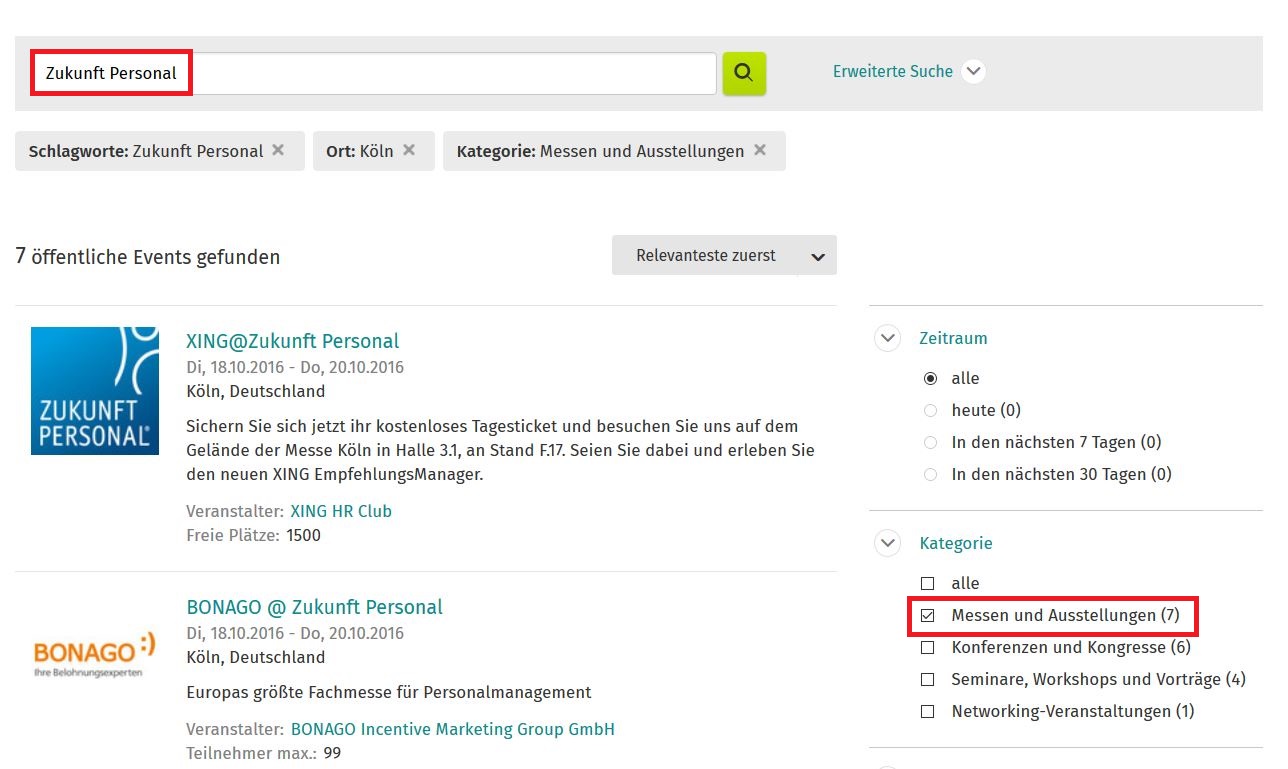Check Konferenzen und Kongresse checkbox
The image size is (1288, 769).
click(x=927, y=648)
